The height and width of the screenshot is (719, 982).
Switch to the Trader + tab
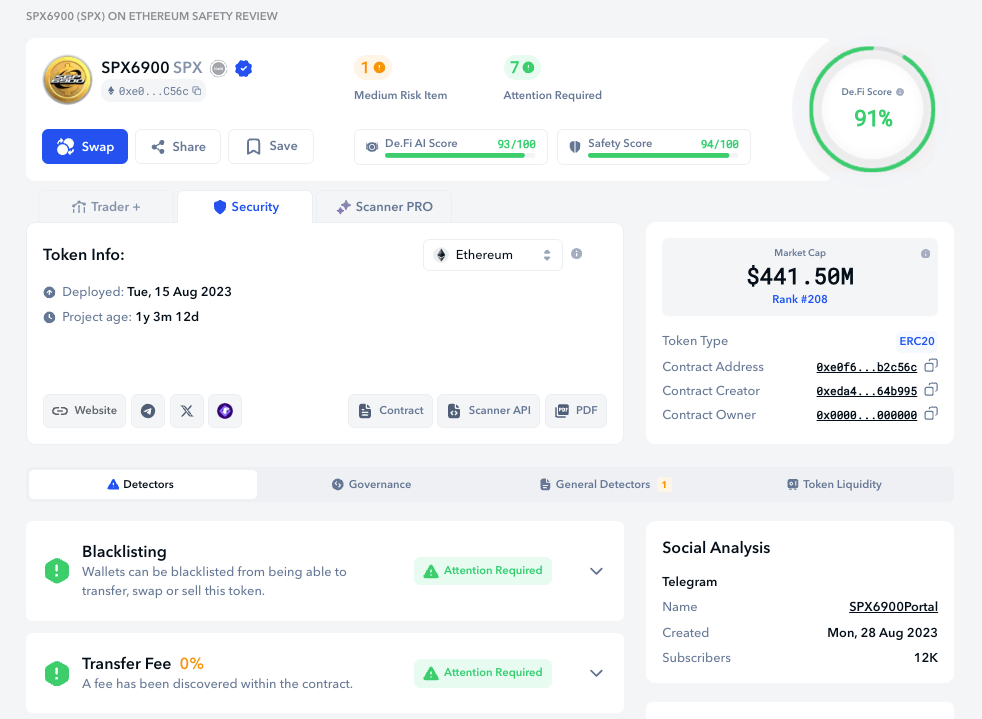(x=106, y=207)
